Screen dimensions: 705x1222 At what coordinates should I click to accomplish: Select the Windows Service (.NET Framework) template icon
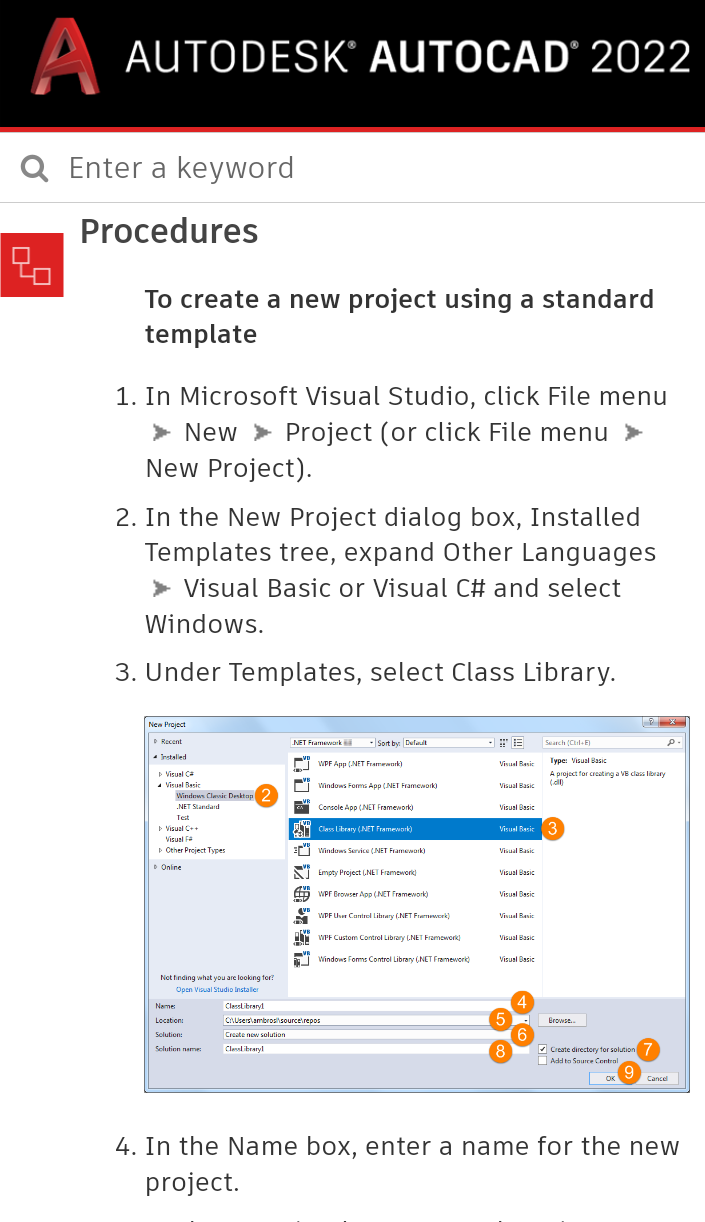click(x=300, y=851)
